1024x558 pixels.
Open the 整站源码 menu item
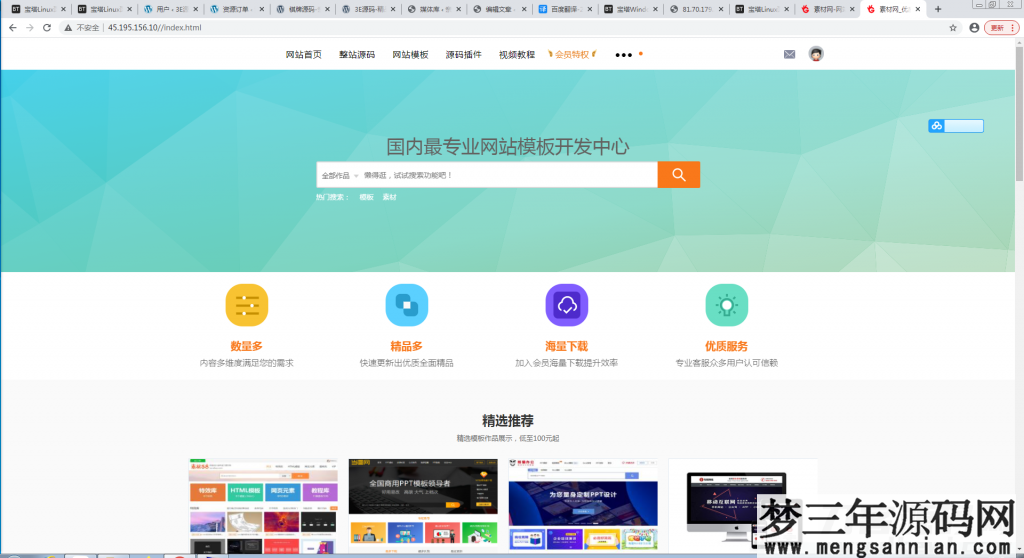357,55
